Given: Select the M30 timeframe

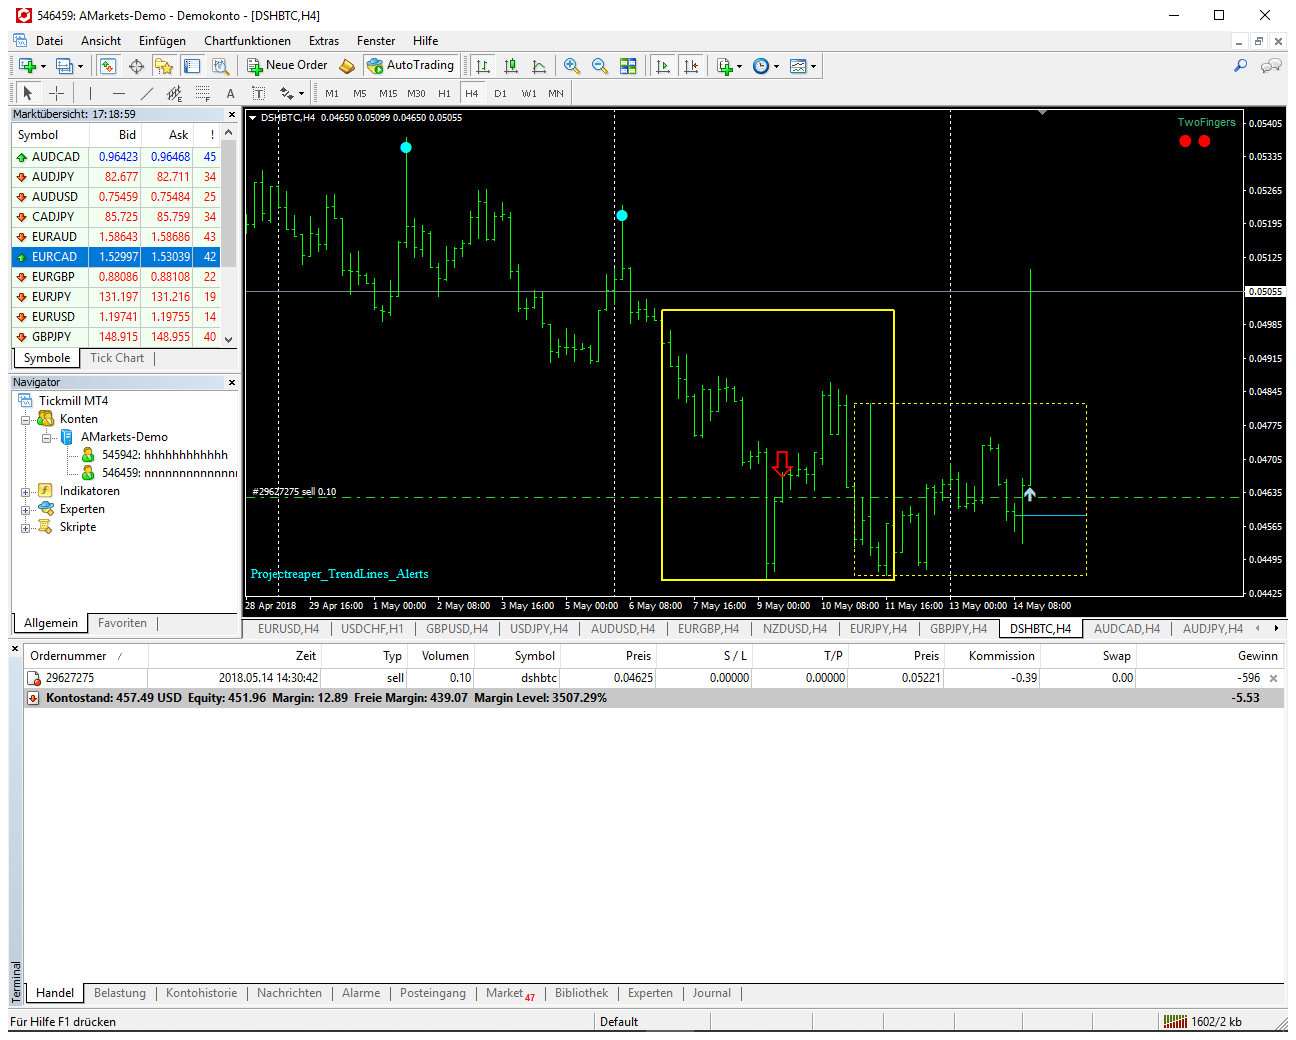Looking at the screenshot, I should (x=416, y=93).
